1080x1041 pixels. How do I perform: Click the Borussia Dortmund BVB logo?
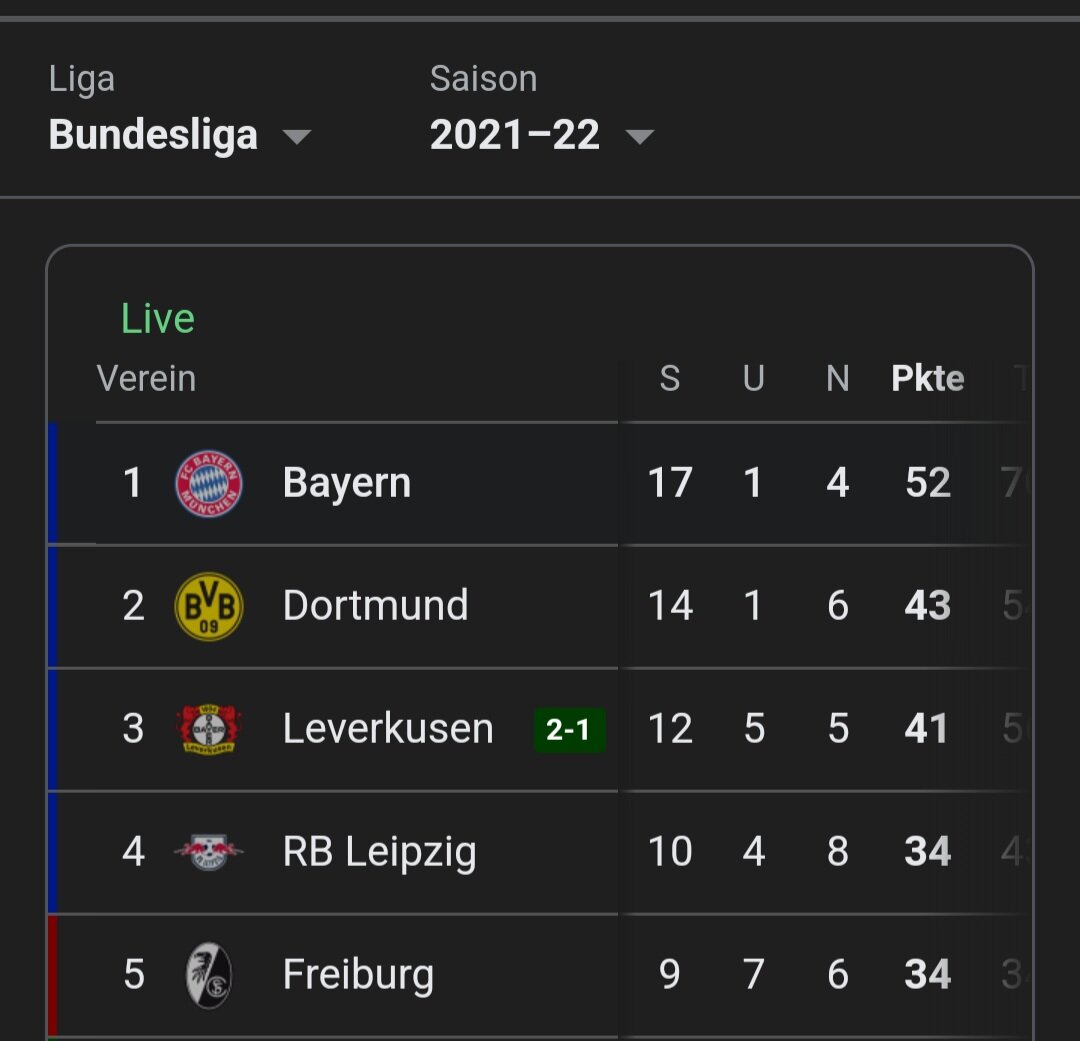(x=209, y=606)
